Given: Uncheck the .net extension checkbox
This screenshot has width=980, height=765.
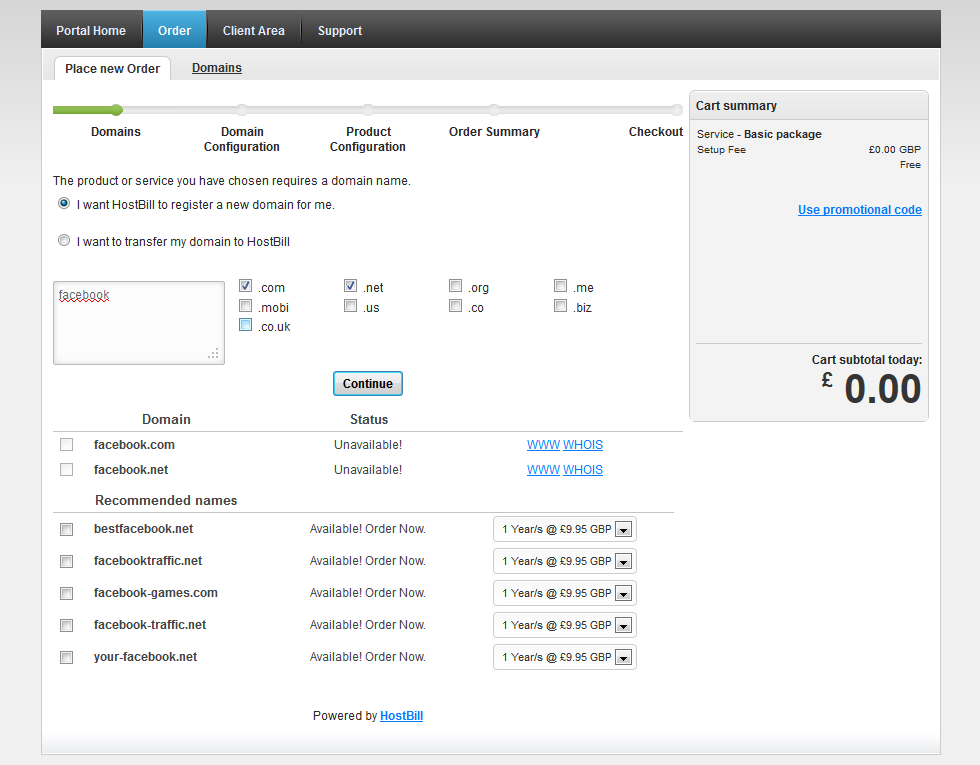Looking at the screenshot, I should point(351,286).
